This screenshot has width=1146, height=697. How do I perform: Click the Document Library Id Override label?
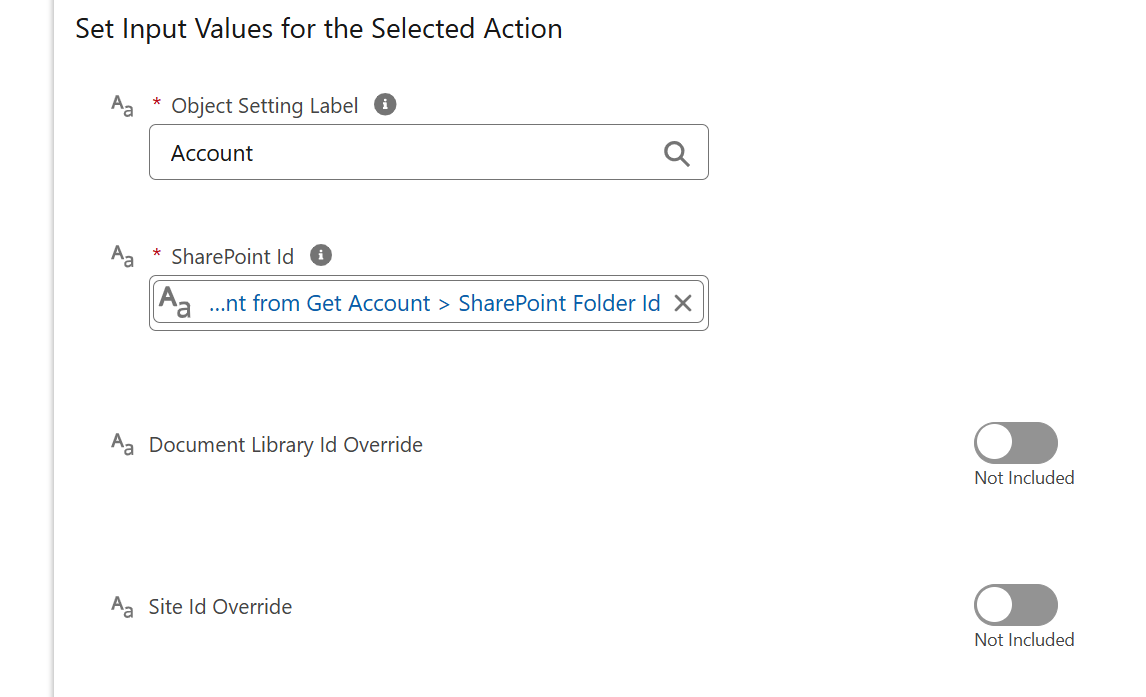286,444
